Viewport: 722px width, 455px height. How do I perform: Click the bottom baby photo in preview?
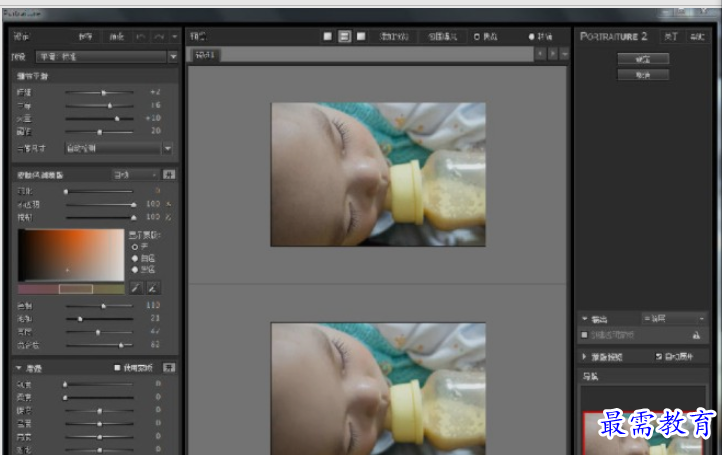[x=378, y=389]
